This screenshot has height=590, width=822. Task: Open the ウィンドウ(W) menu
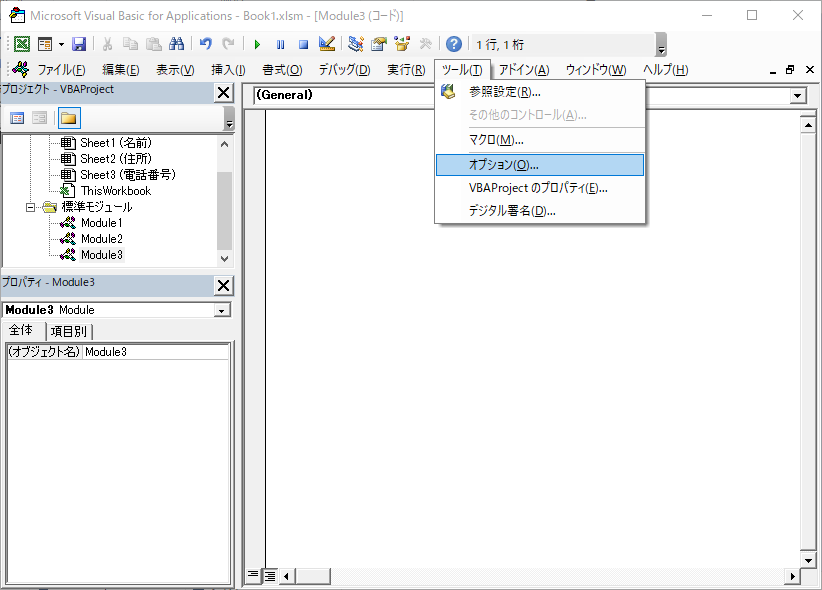pos(596,70)
